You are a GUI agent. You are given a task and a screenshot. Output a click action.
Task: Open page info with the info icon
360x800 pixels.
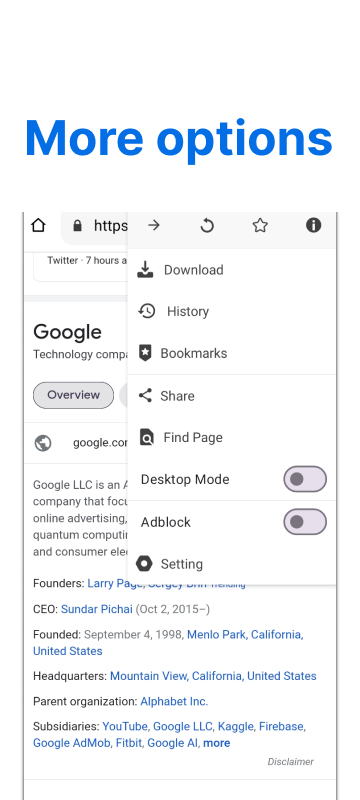(313, 225)
